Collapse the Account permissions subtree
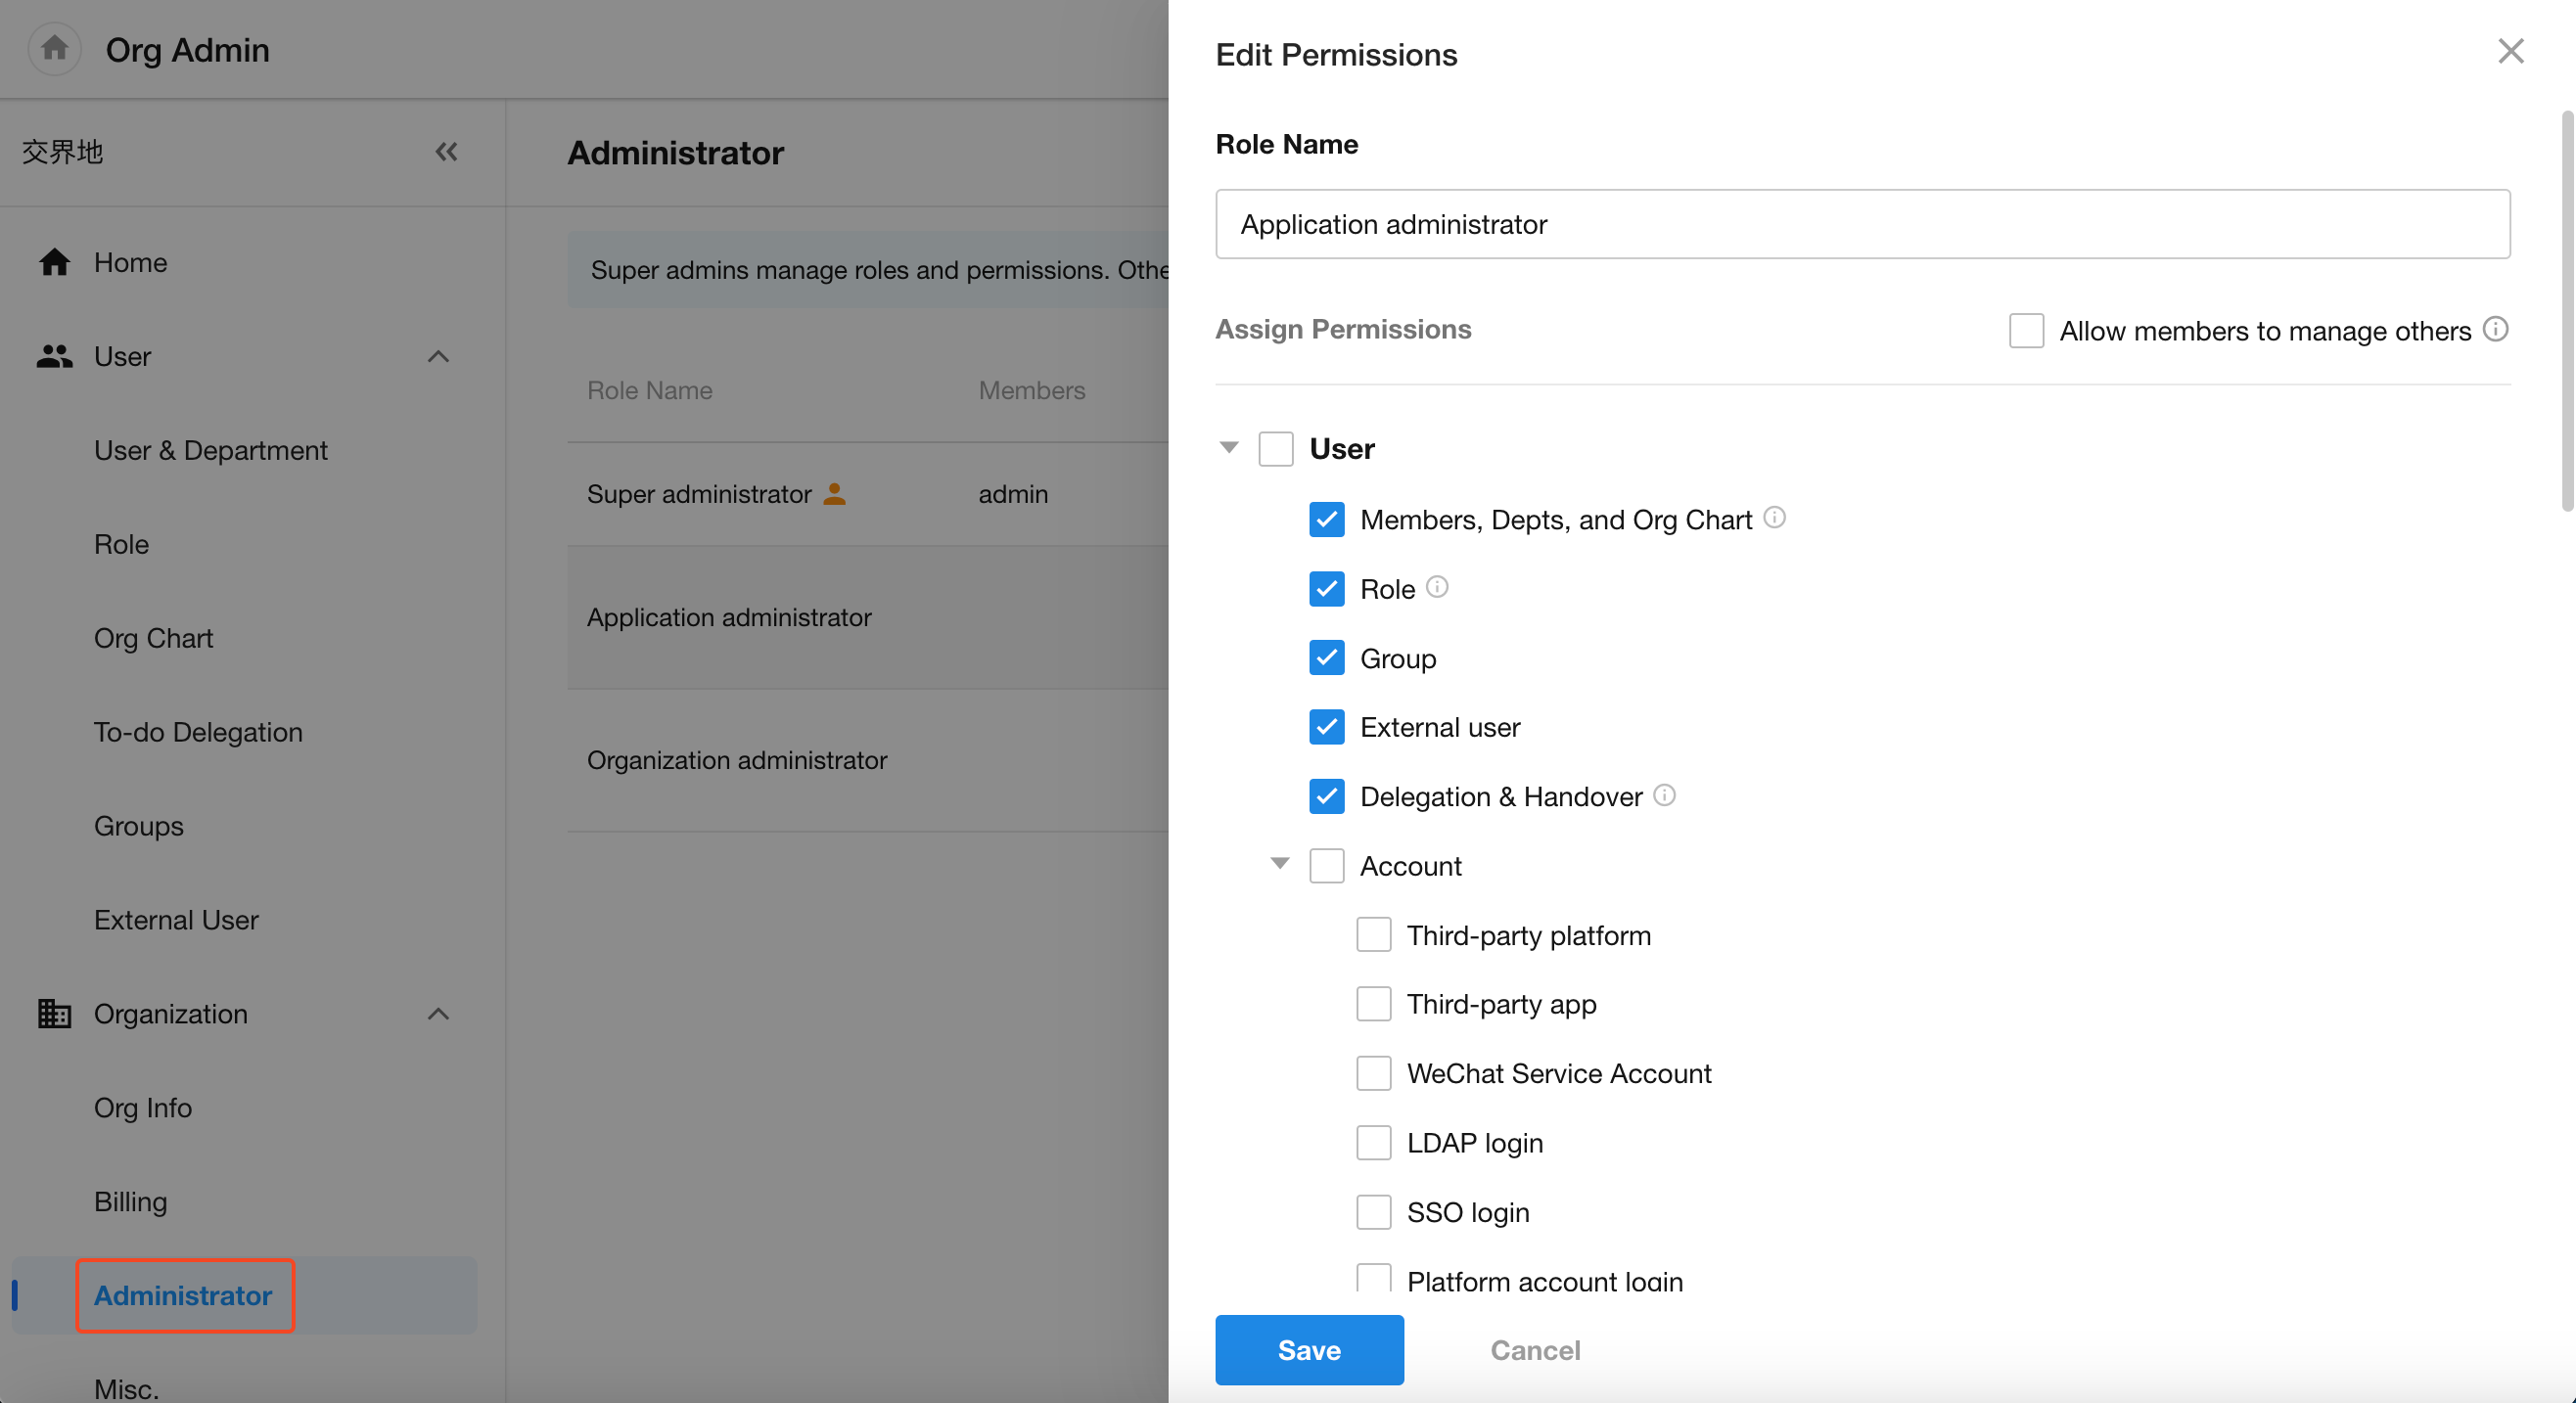Screen dimensions: 2576x1403 pyautogui.click(x=1279, y=864)
